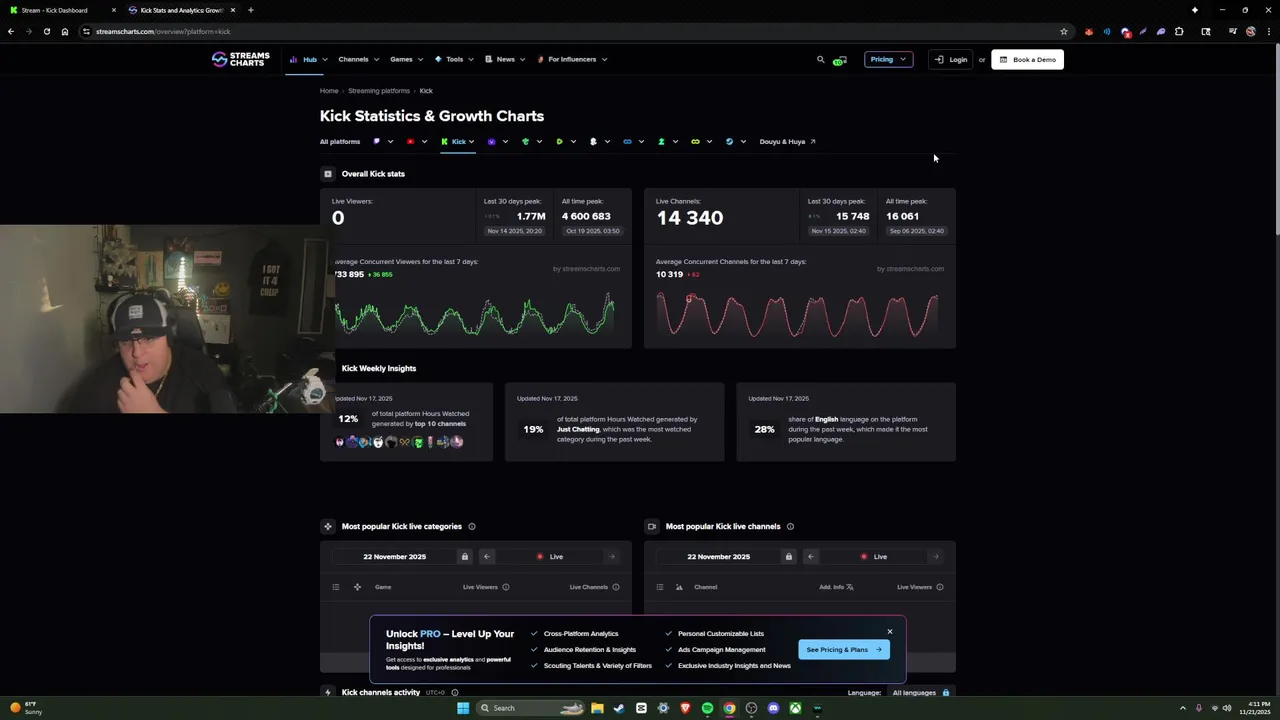Click the translate icon beside Add. Info column

pyautogui.click(x=850, y=587)
